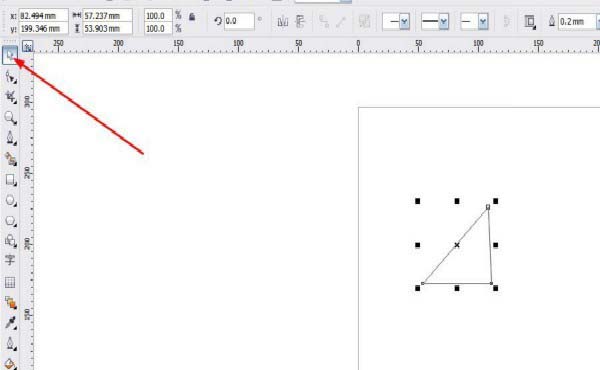
Task: Select the Freehand pen tool
Action: coord(10,138)
